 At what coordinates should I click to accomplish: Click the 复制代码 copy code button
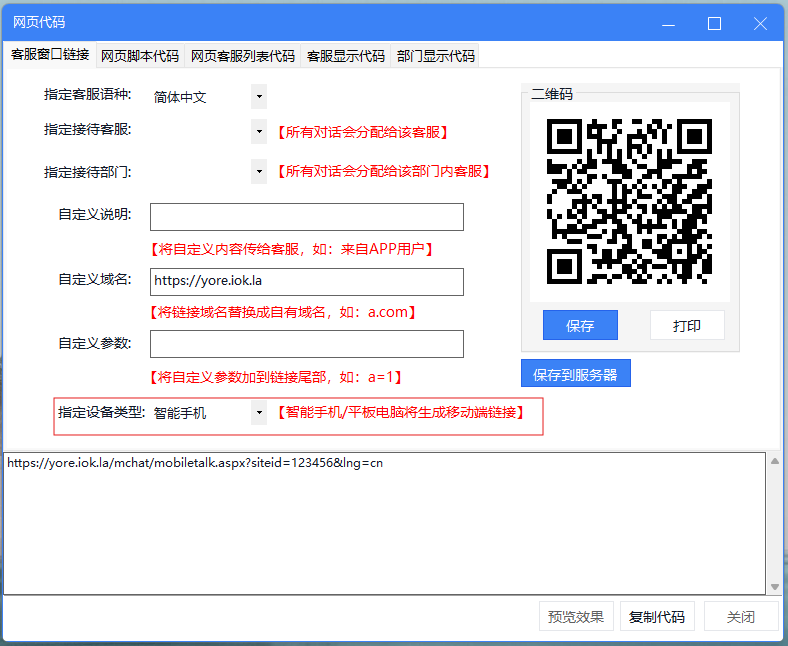pyautogui.click(x=657, y=616)
